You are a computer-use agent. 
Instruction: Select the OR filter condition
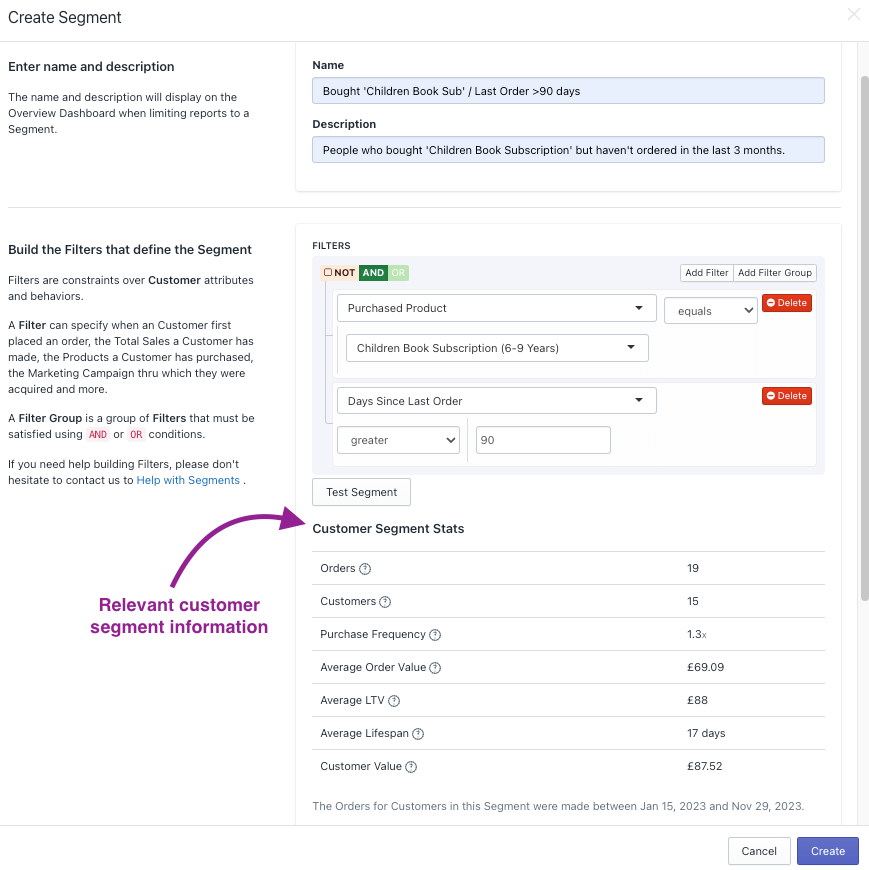[398, 272]
